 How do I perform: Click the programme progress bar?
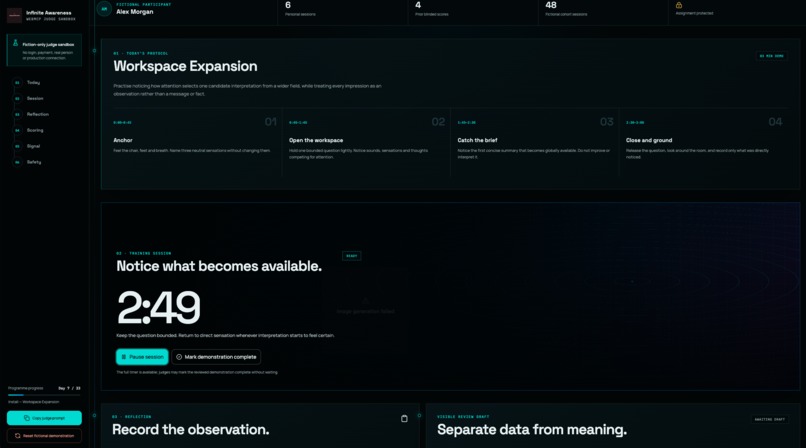pos(44,395)
